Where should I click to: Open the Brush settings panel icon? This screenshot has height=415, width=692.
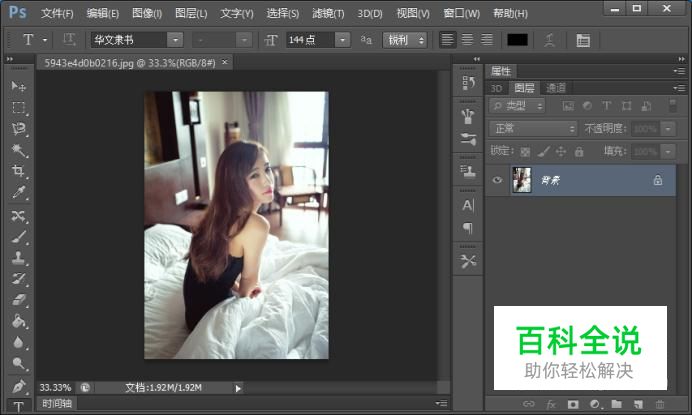tap(468, 140)
